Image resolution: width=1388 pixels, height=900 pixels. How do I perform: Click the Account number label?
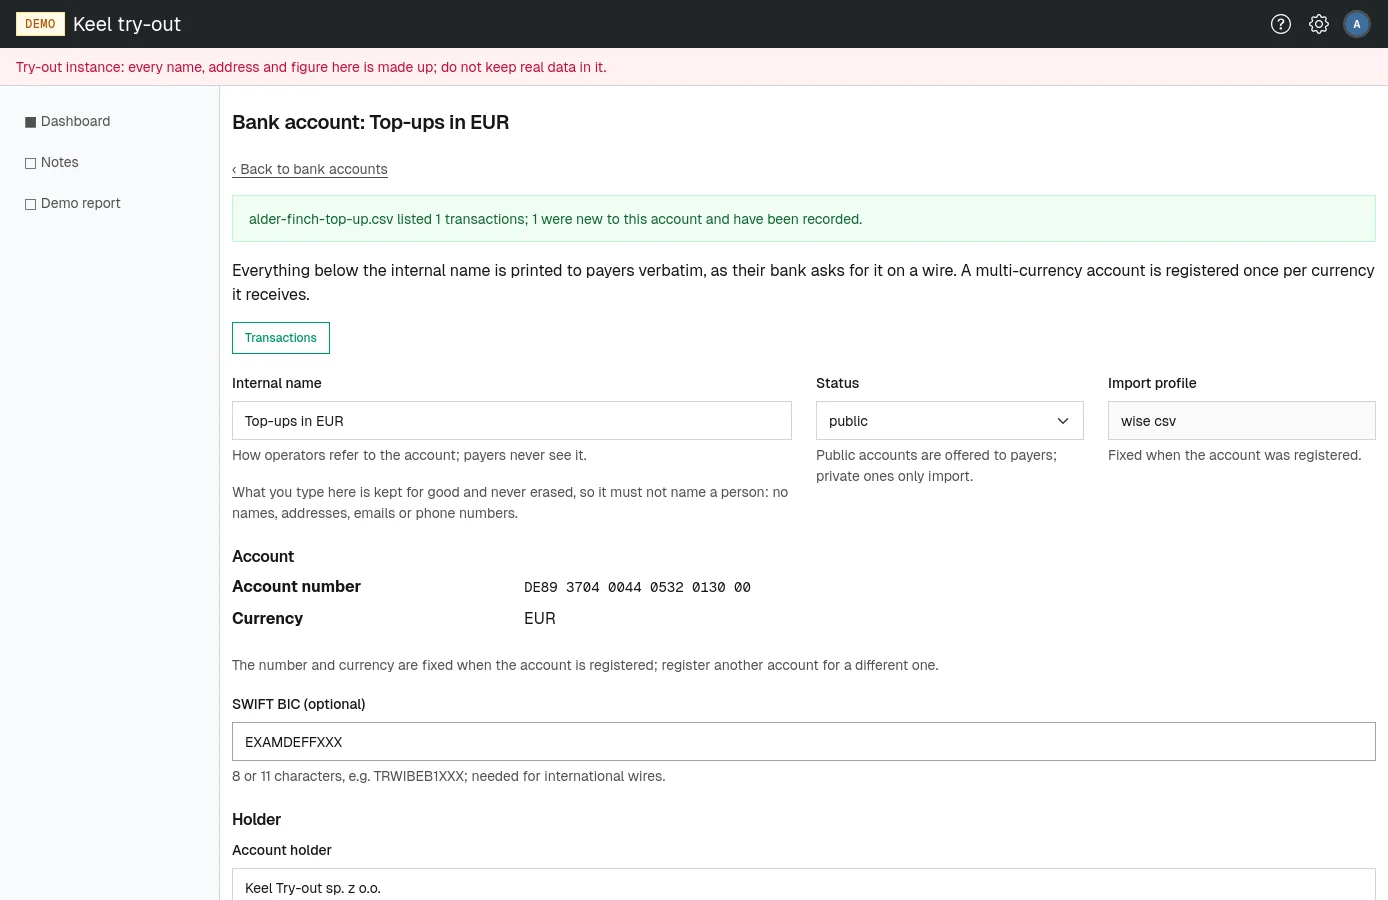point(296,586)
